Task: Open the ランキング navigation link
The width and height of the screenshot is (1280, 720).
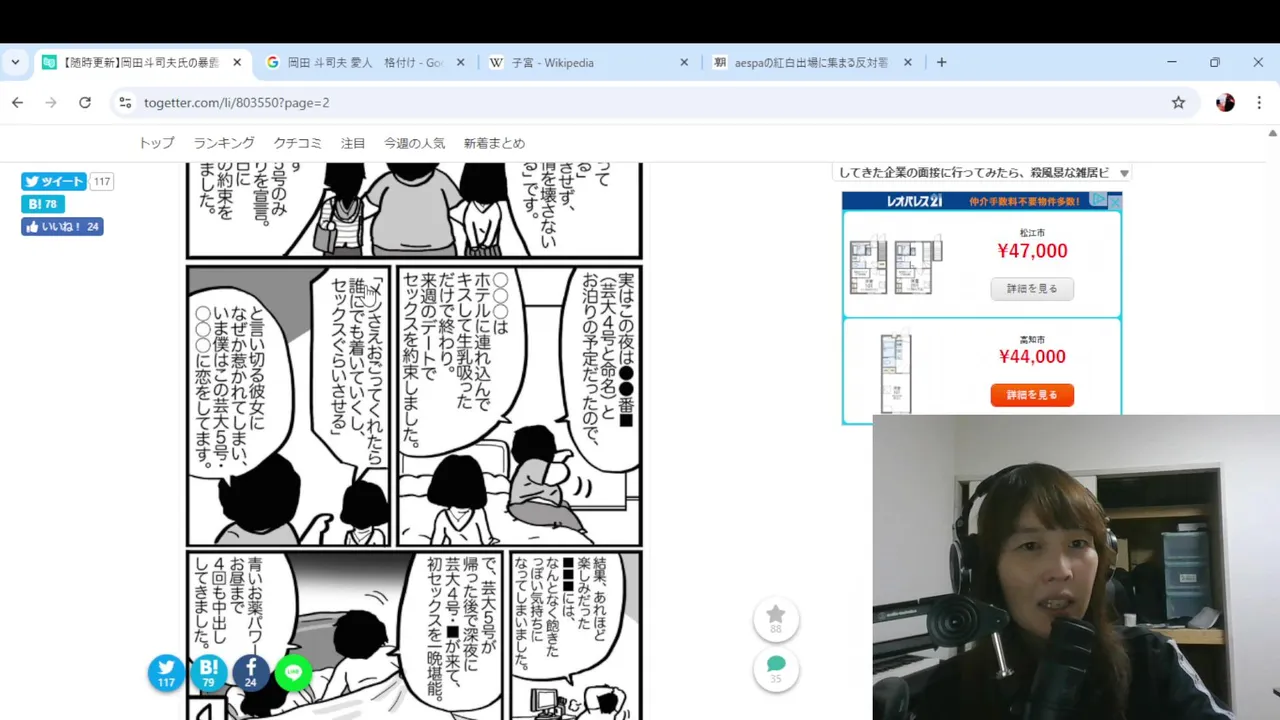Action: point(224,143)
